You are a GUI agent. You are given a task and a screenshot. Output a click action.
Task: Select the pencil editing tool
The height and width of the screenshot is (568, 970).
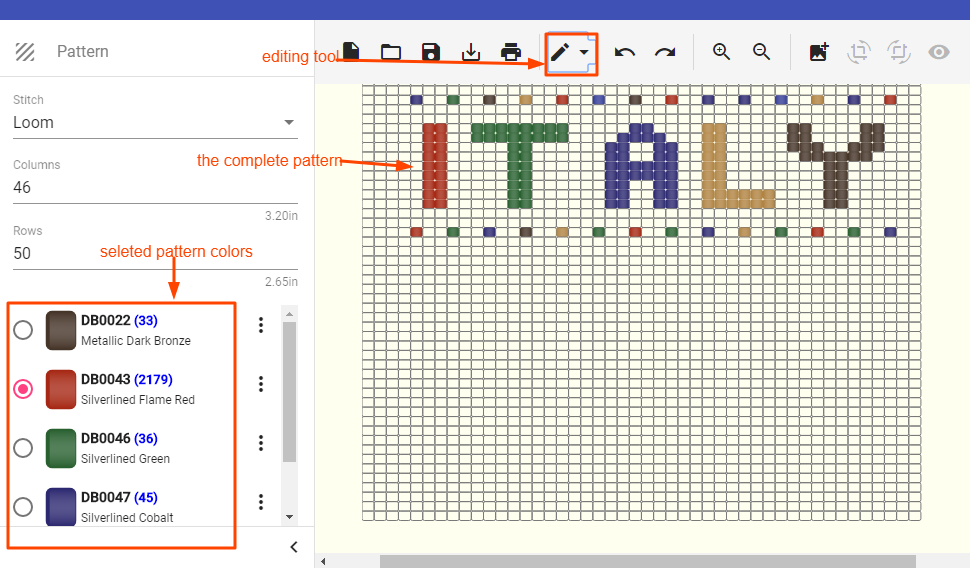(560, 52)
